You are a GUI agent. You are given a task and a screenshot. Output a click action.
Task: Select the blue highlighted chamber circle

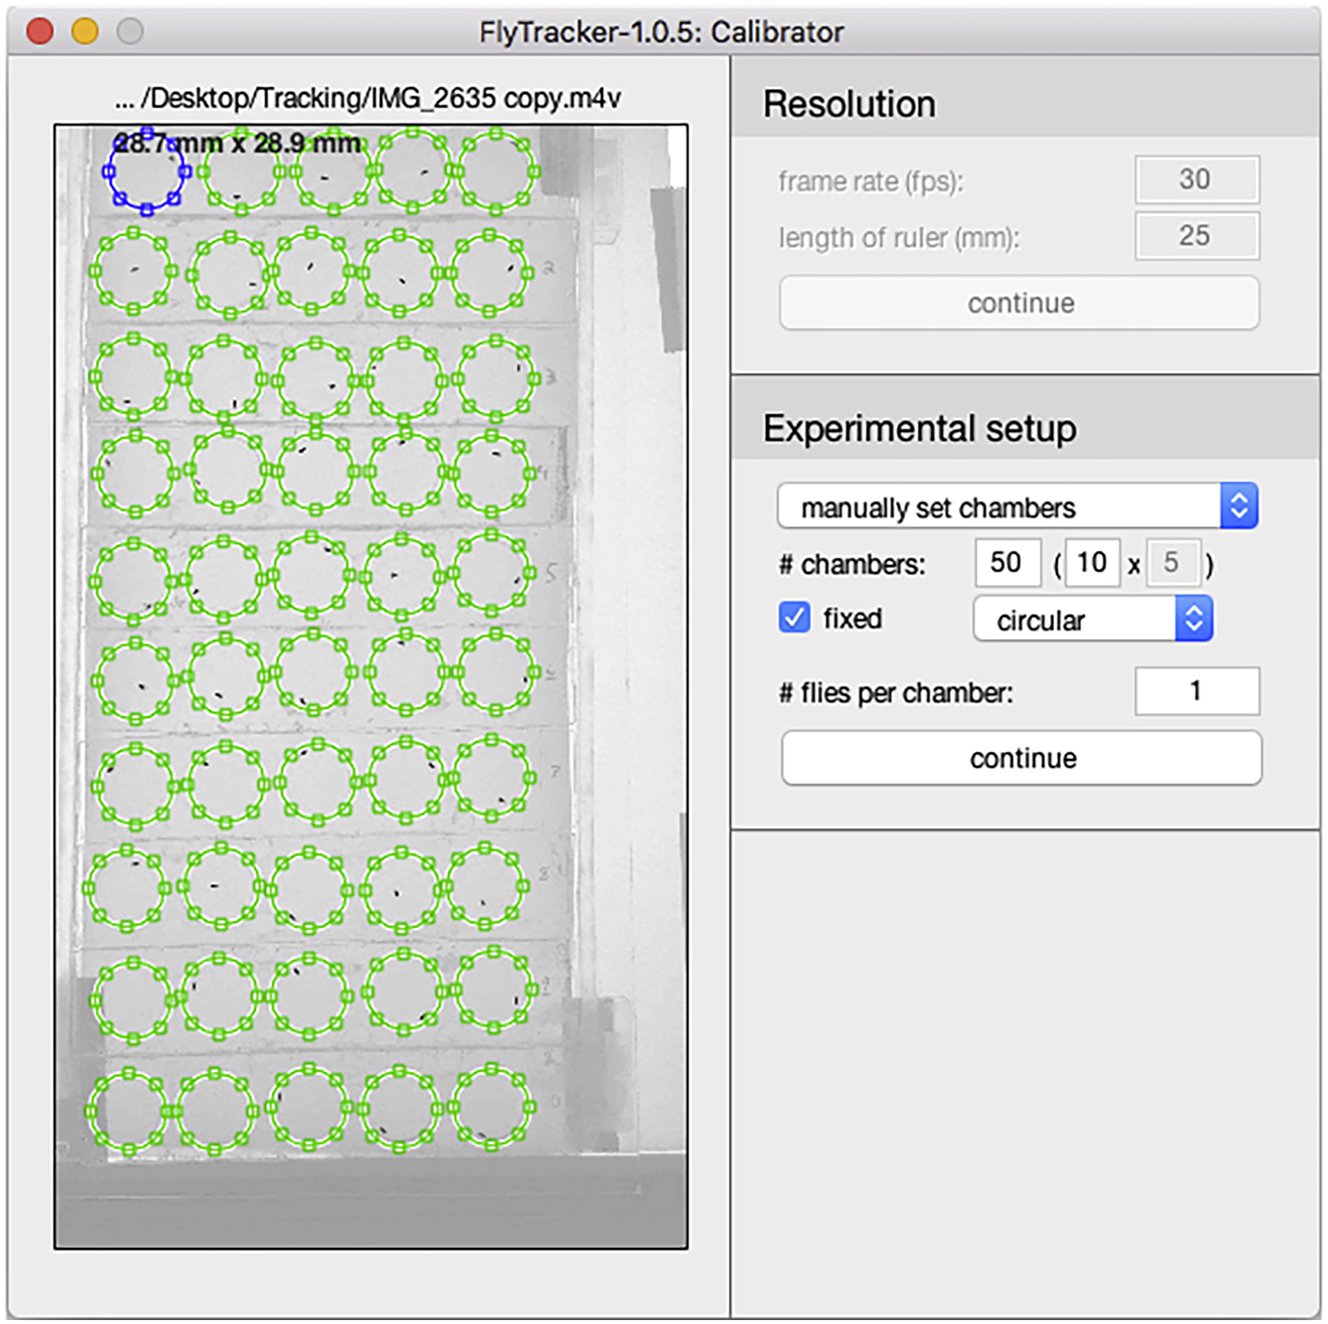[x=148, y=172]
